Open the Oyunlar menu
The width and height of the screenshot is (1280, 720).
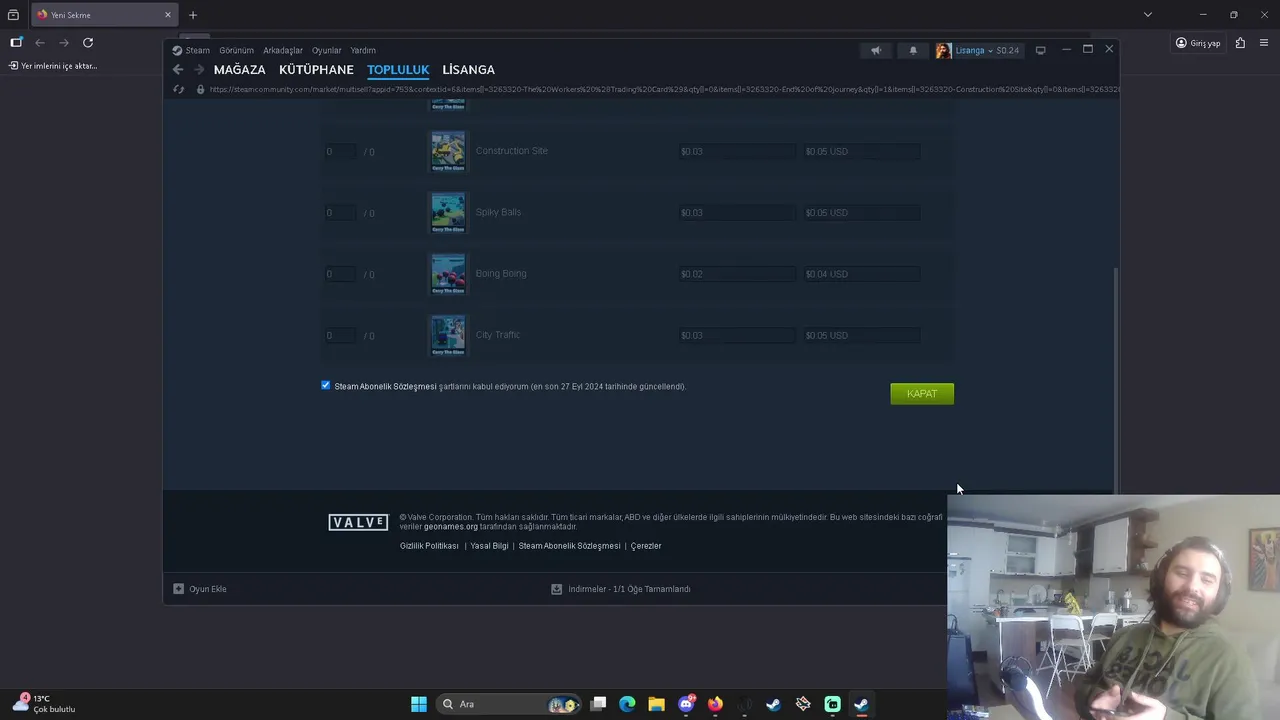point(327,50)
